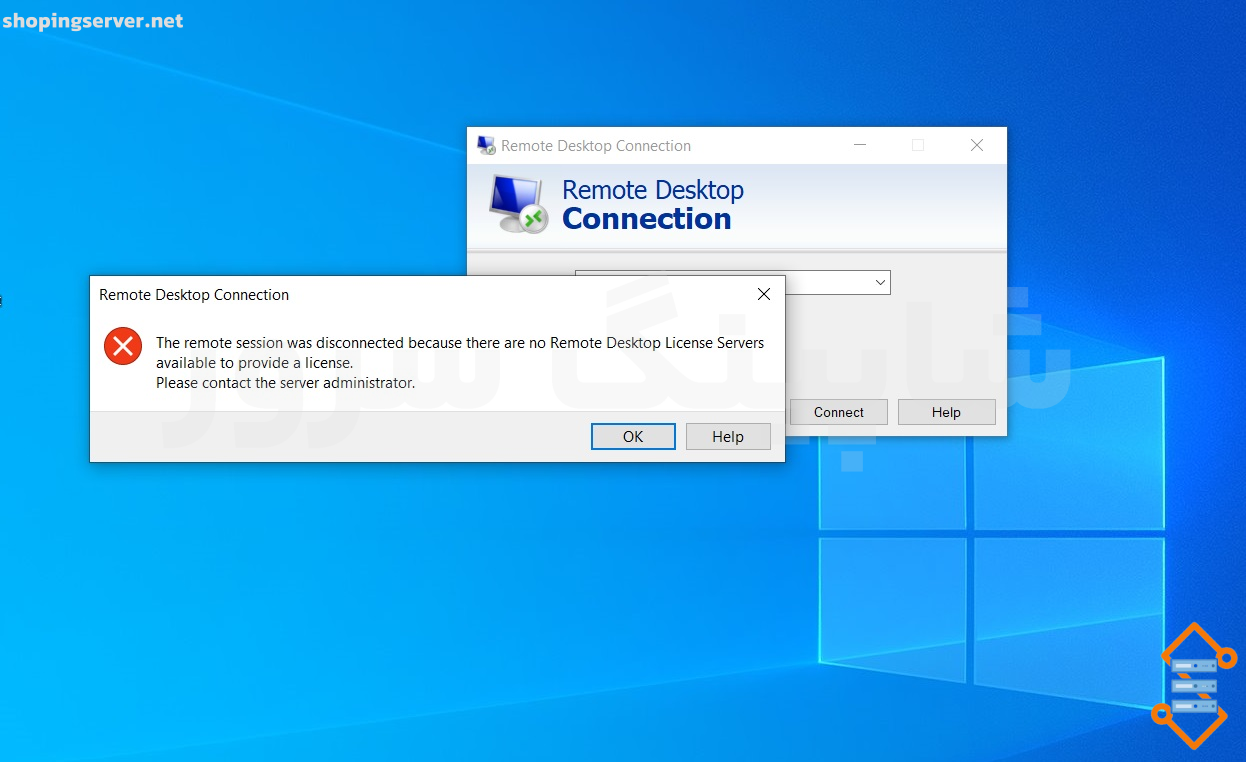This screenshot has height=762, width=1246.
Task: Click the main window title bar text
Action: click(596, 146)
